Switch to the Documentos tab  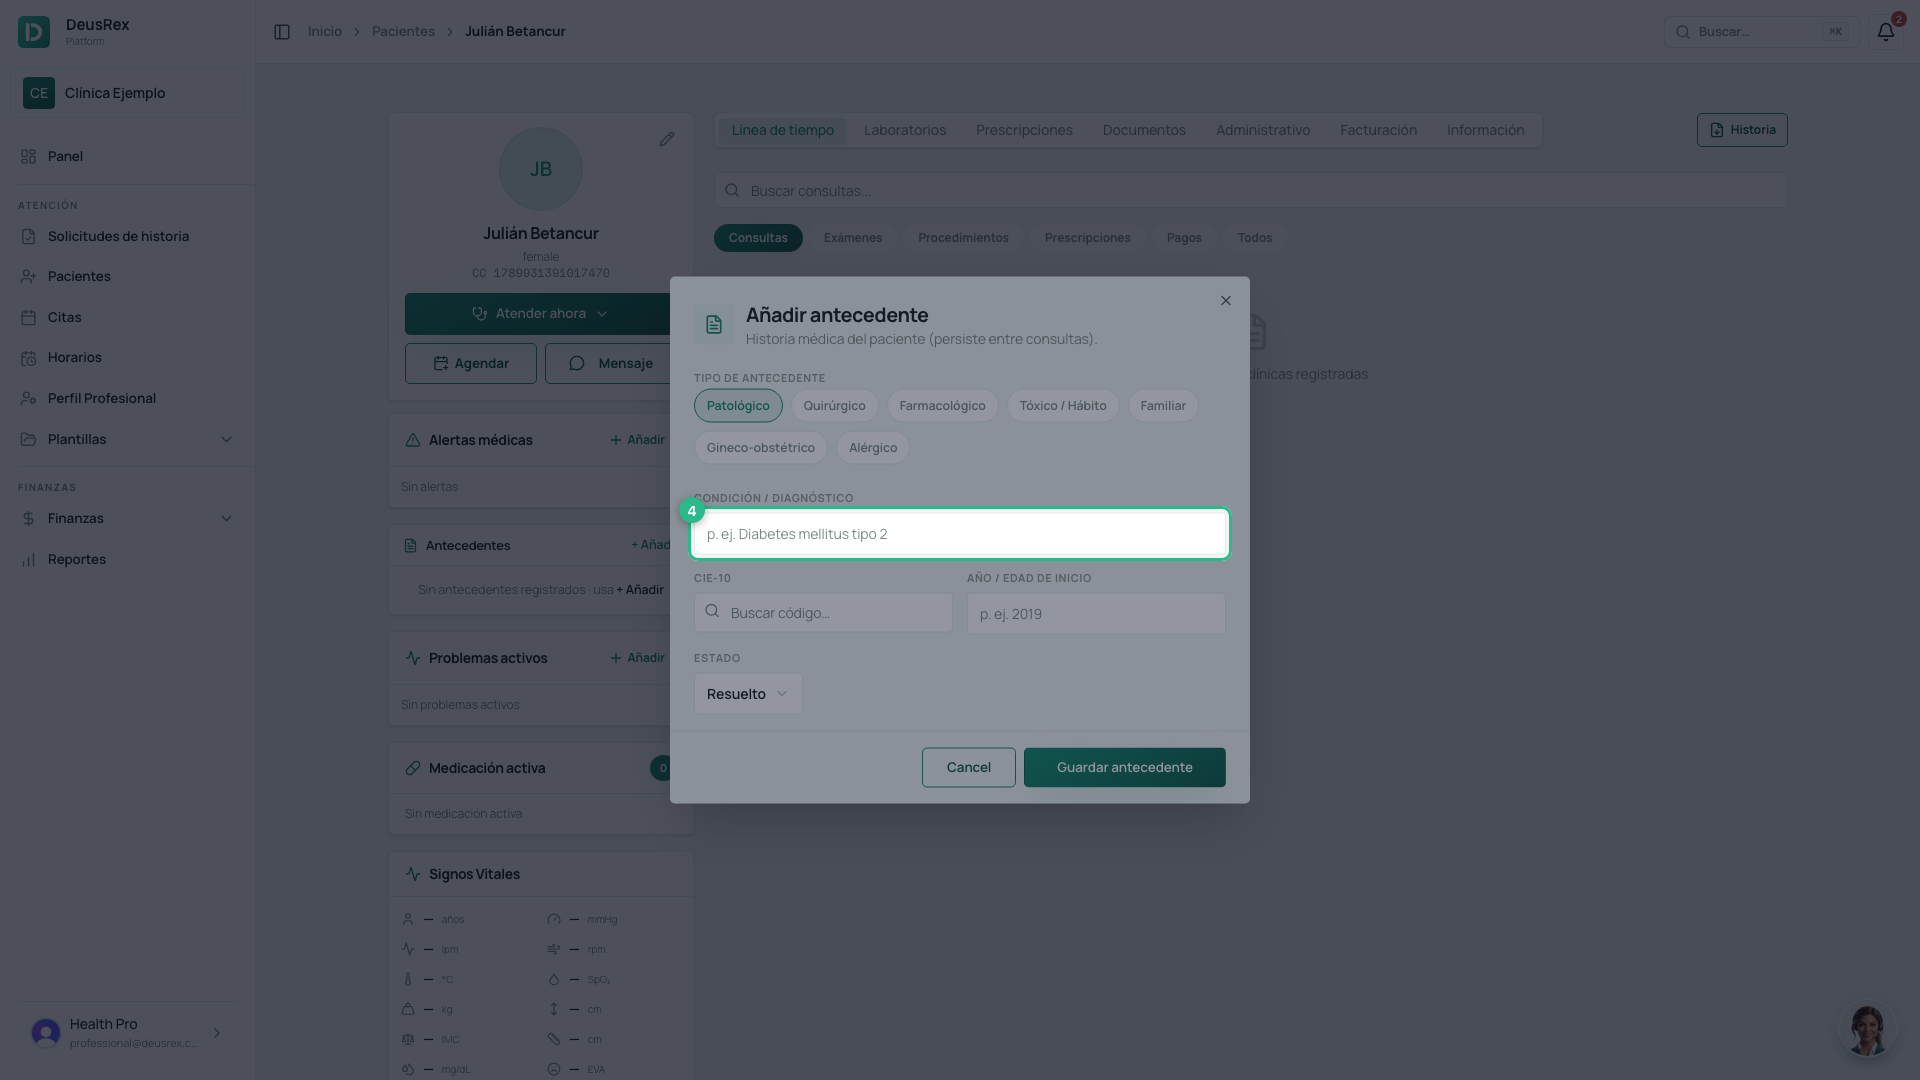[x=1144, y=130]
